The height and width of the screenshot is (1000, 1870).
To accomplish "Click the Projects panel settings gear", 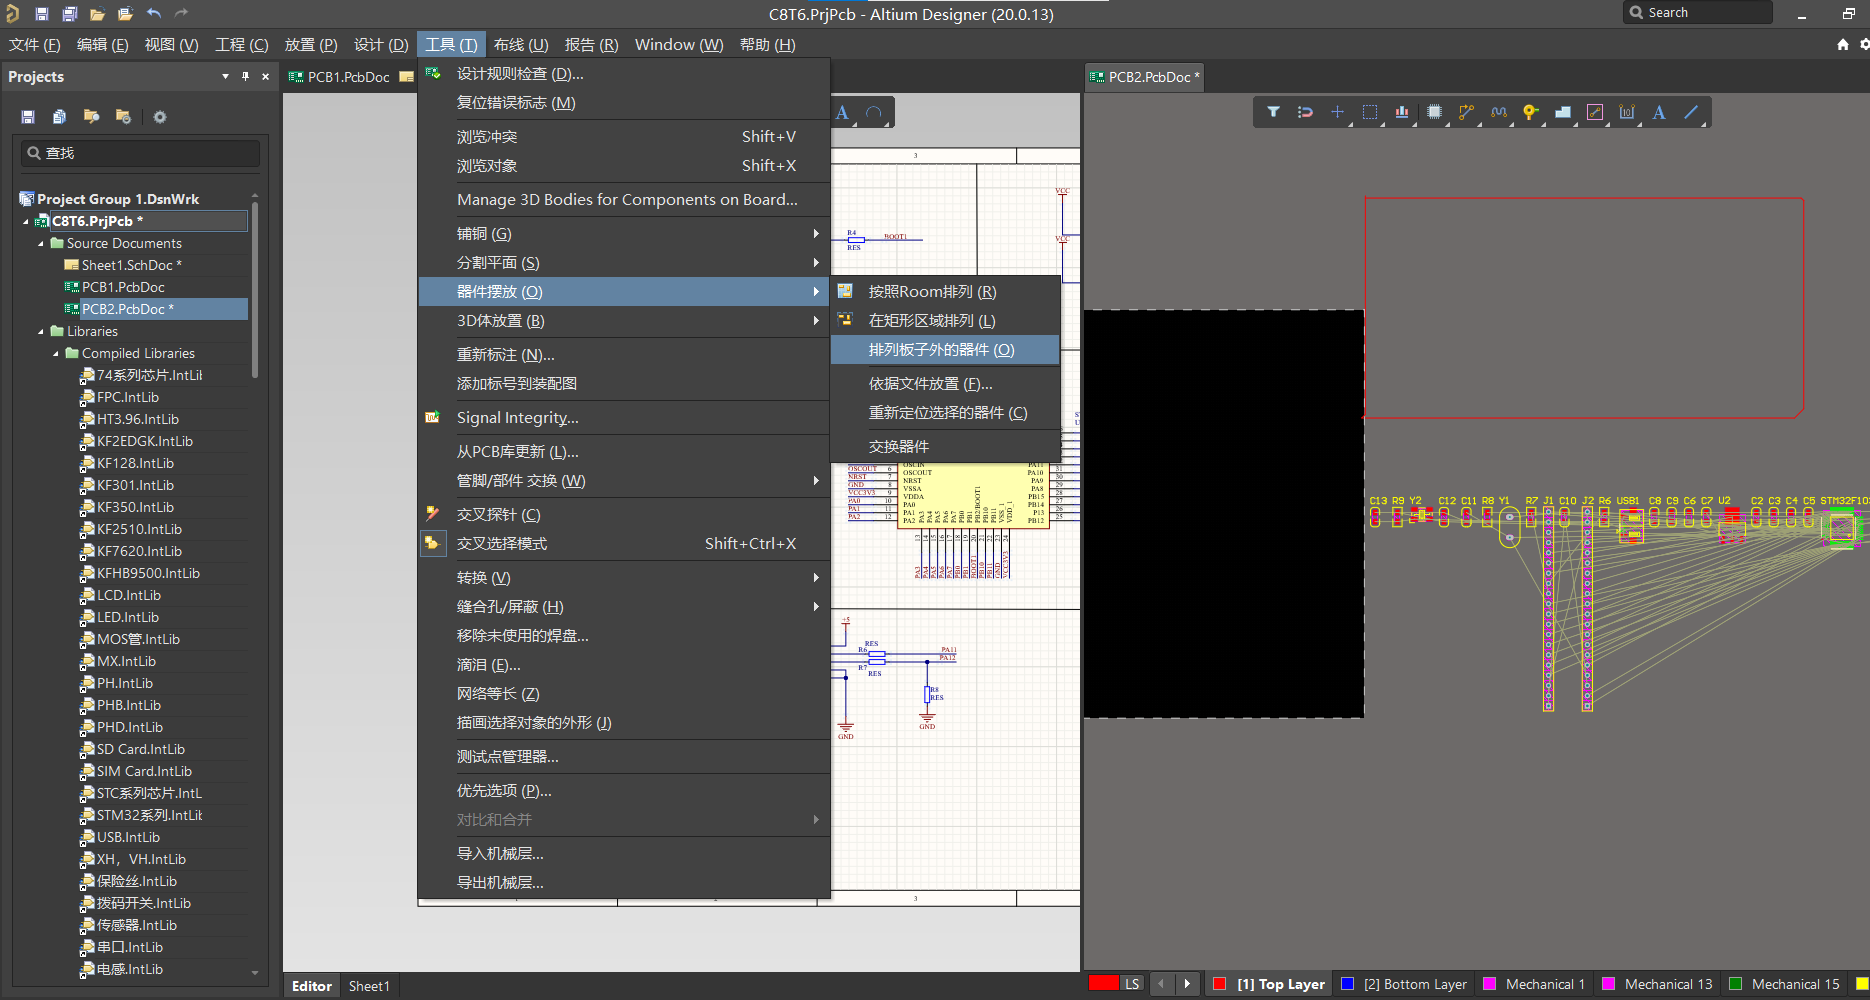I will (x=160, y=117).
